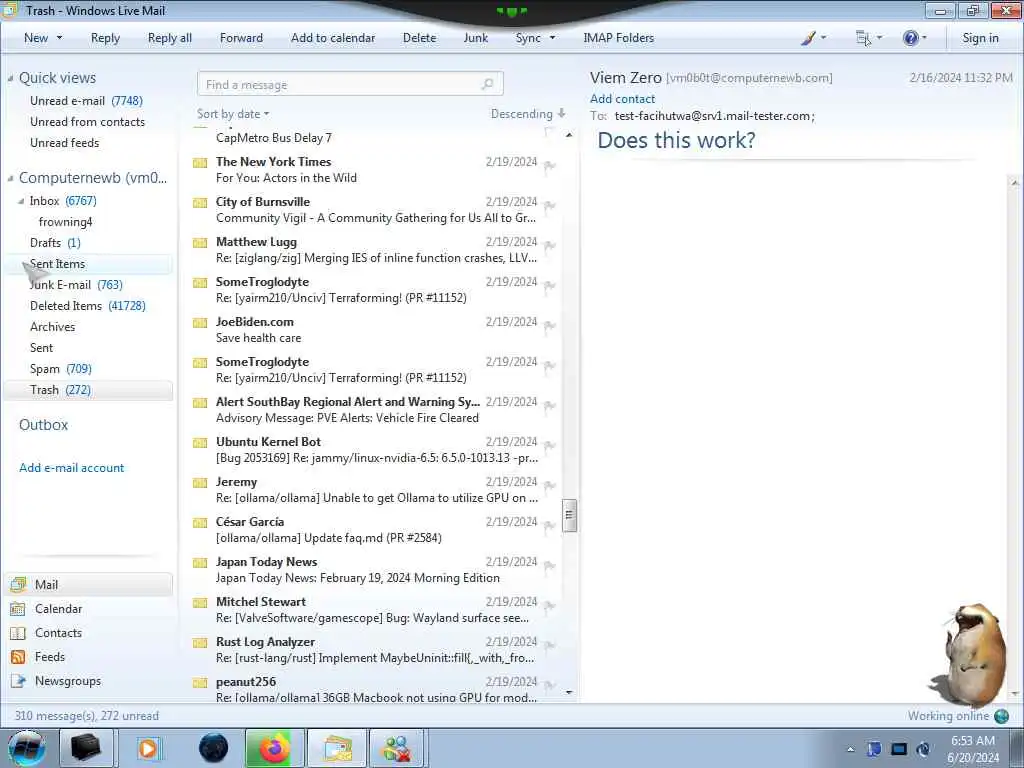Collapse the Inbox folder subtree
Viewport: 1024px width, 768px height.
point(21,201)
